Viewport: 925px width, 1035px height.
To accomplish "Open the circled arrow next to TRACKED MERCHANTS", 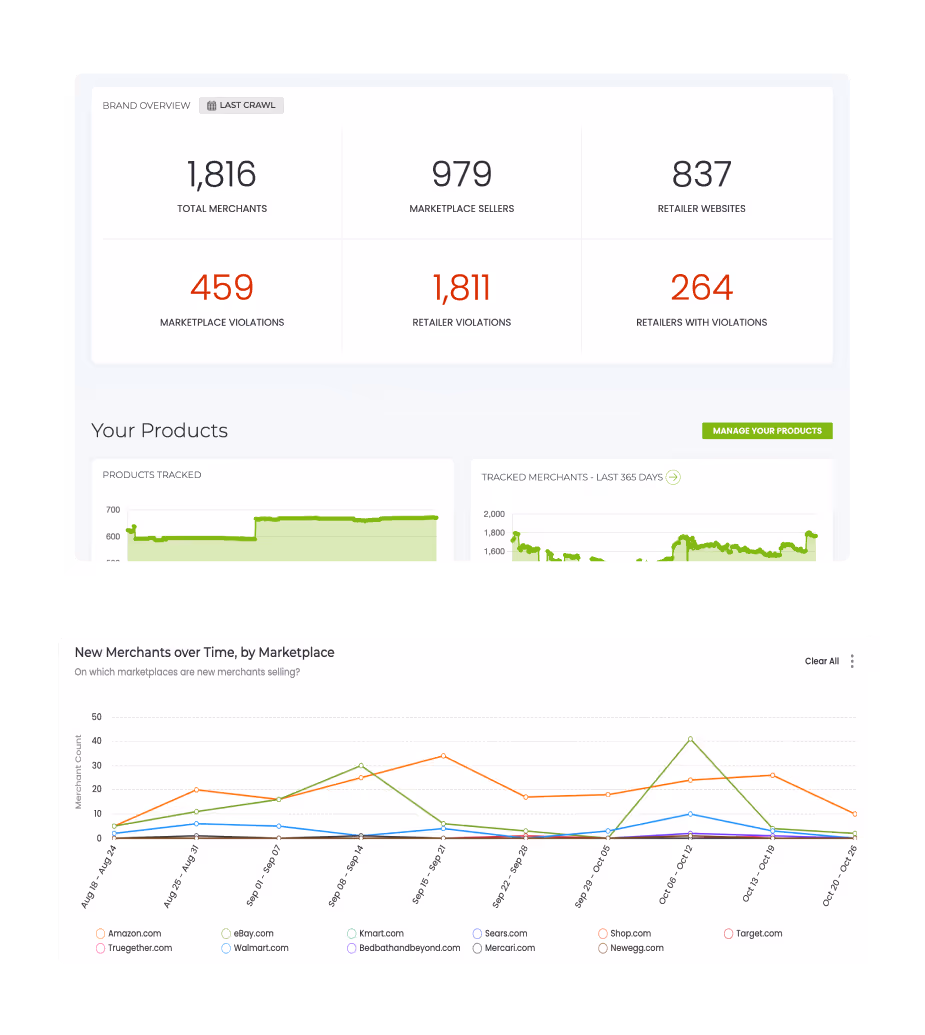I will [675, 477].
